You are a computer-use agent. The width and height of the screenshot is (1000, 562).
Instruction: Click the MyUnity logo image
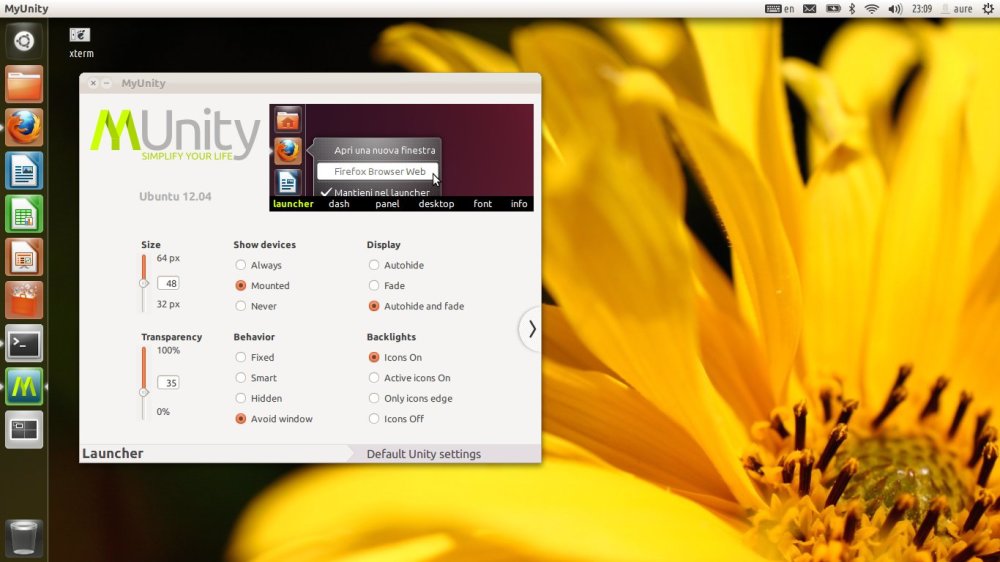(175, 135)
